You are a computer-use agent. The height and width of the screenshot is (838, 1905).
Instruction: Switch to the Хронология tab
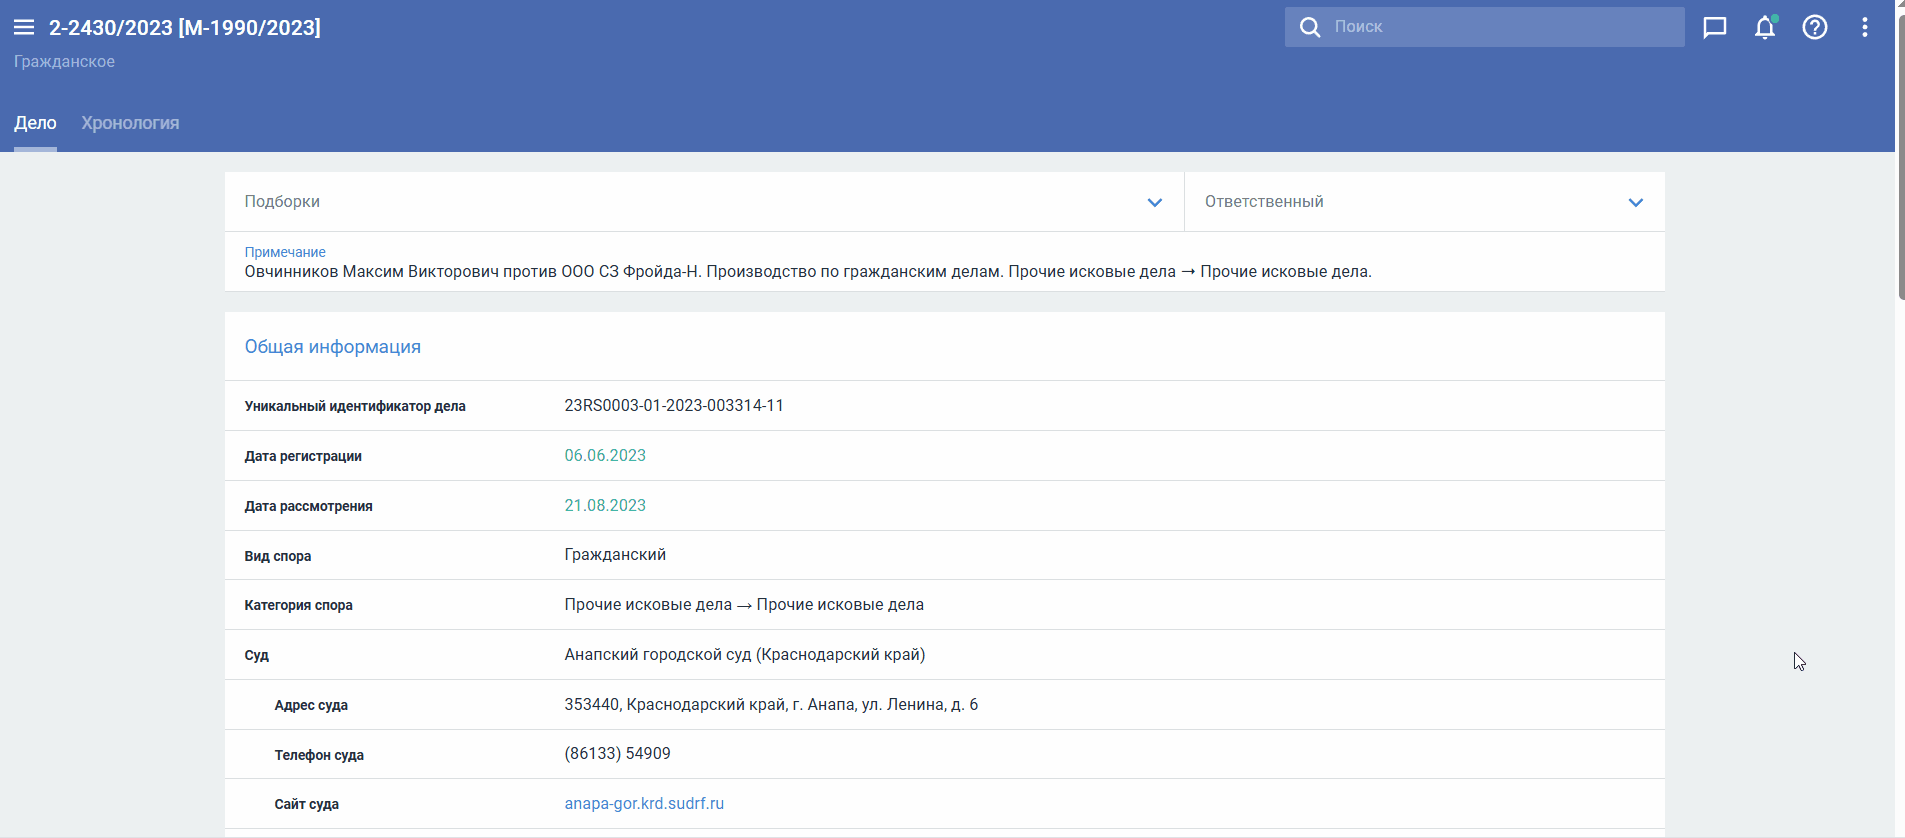[x=130, y=123]
